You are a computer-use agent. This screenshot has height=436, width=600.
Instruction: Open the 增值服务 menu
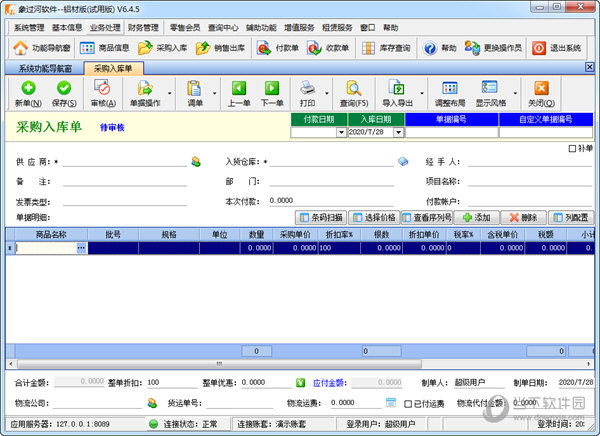pos(299,28)
